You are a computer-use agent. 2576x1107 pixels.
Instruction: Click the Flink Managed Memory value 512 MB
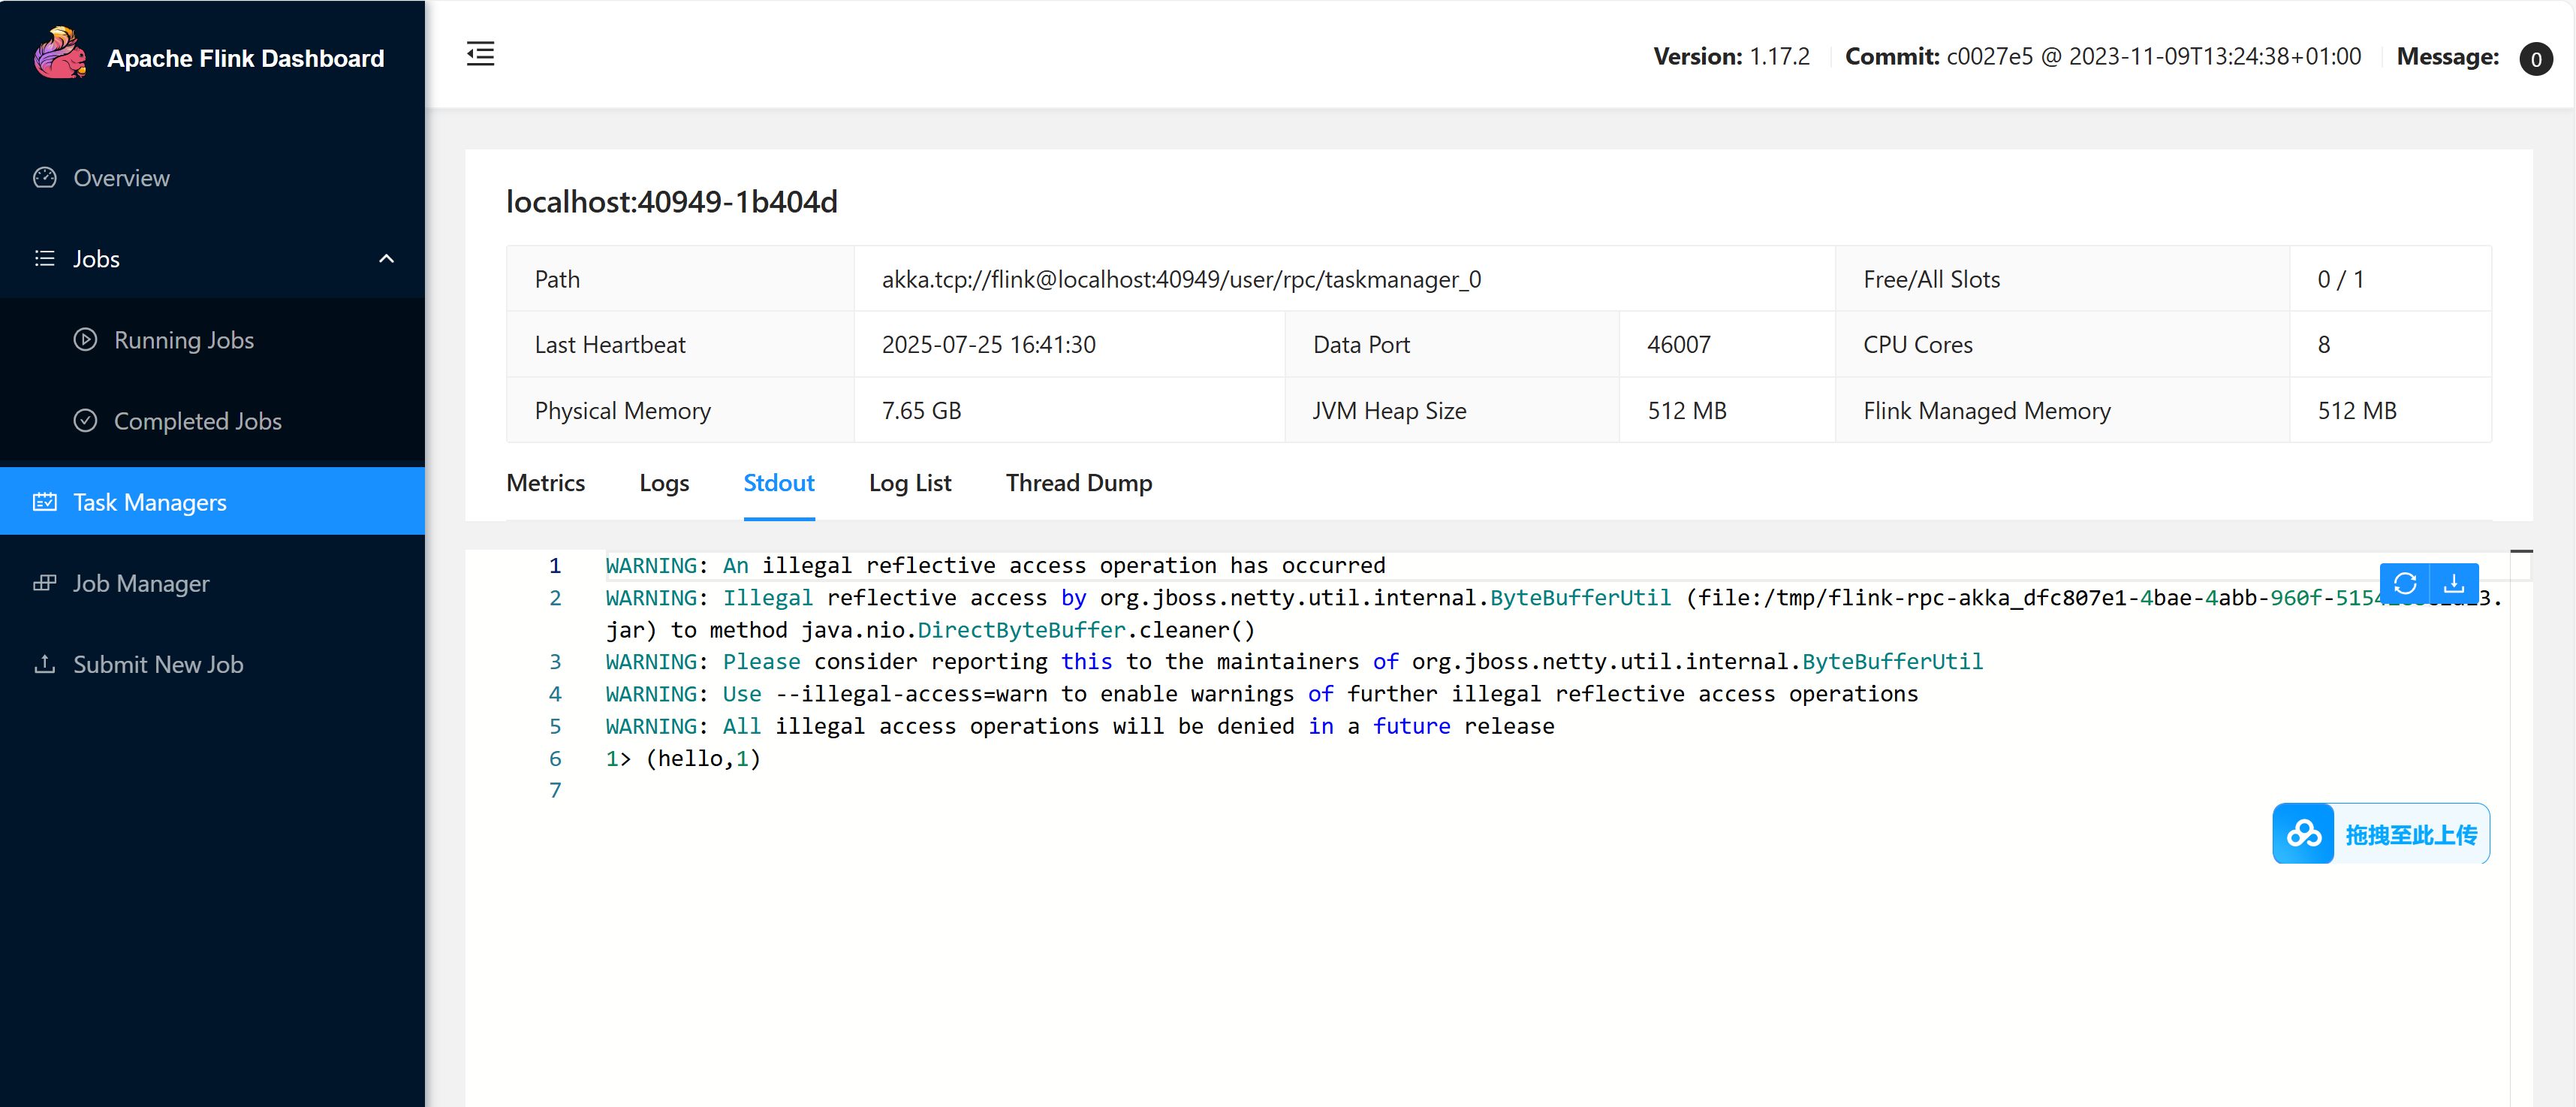2356,410
